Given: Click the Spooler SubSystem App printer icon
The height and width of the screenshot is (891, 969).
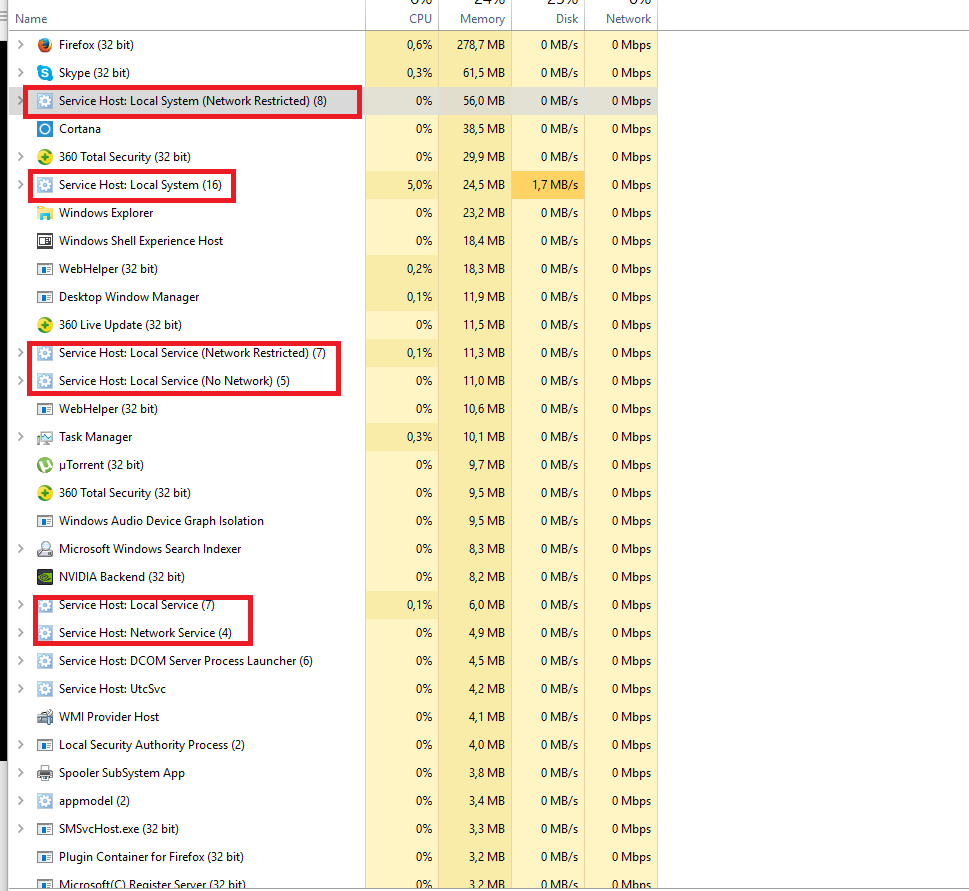Looking at the screenshot, I should (44, 773).
